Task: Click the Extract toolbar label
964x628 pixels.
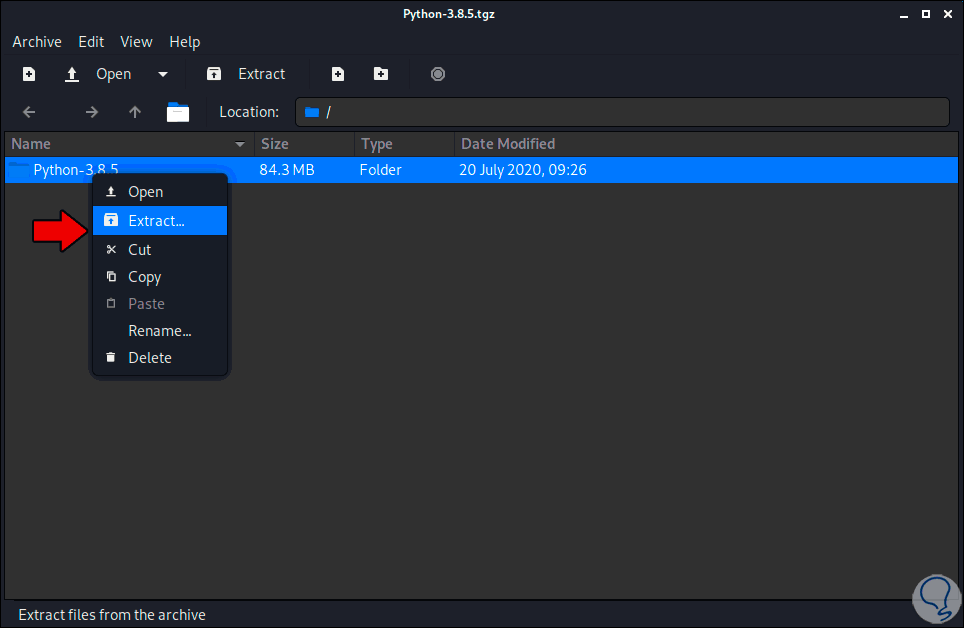Action: (x=262, y=74)
